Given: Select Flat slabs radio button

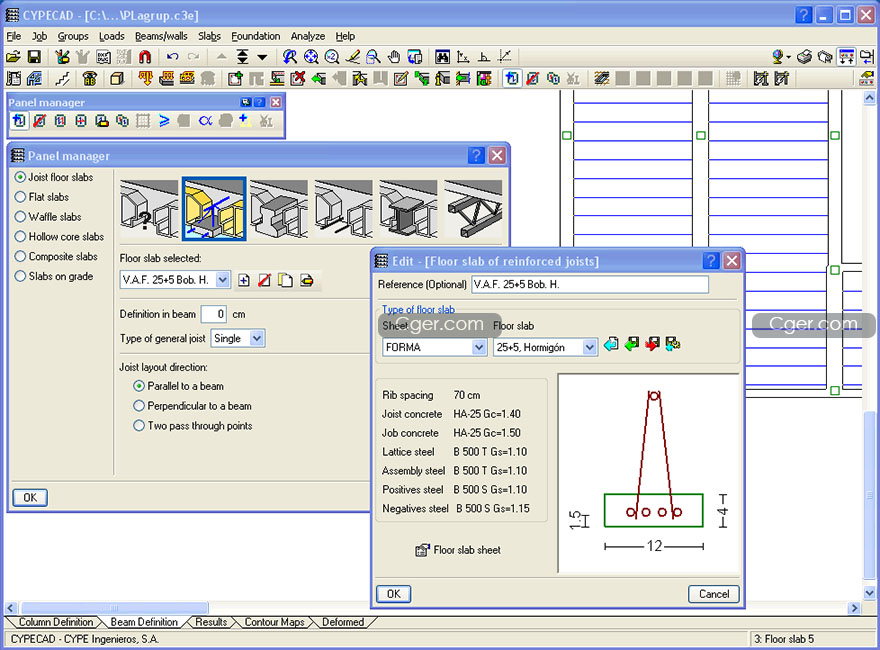Looking at the screenshot, I should point(20,197).
